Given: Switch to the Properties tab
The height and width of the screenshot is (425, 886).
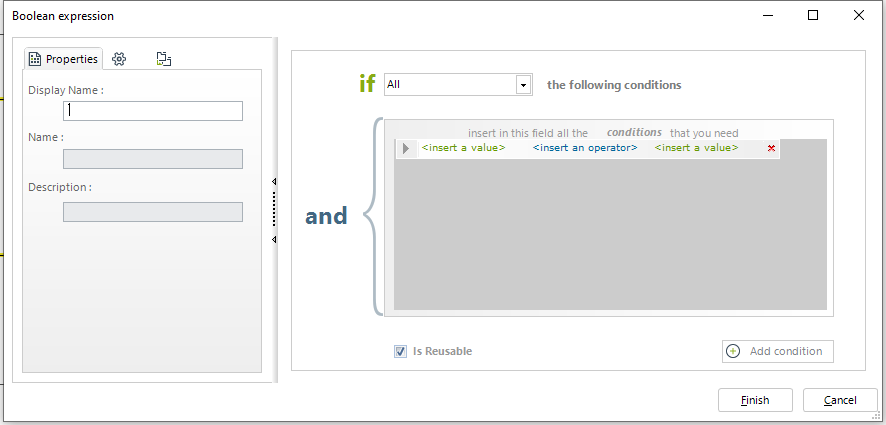Looking at the screenshot, I should point(63,59).
